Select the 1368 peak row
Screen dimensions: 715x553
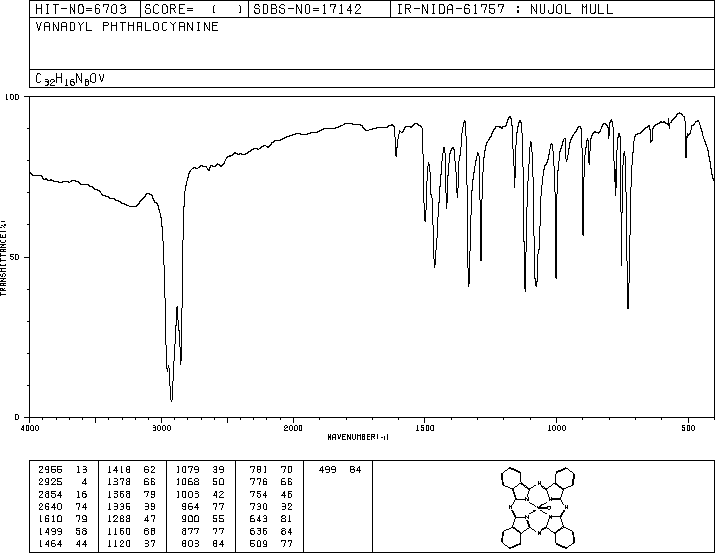[x=131, y=494]
